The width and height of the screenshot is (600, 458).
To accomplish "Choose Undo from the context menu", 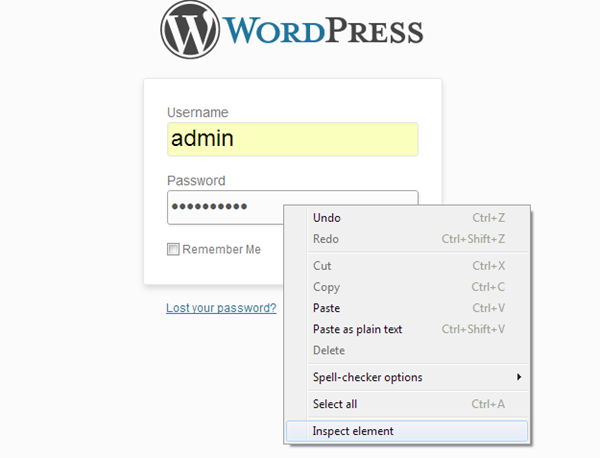I will click(407, 218).
